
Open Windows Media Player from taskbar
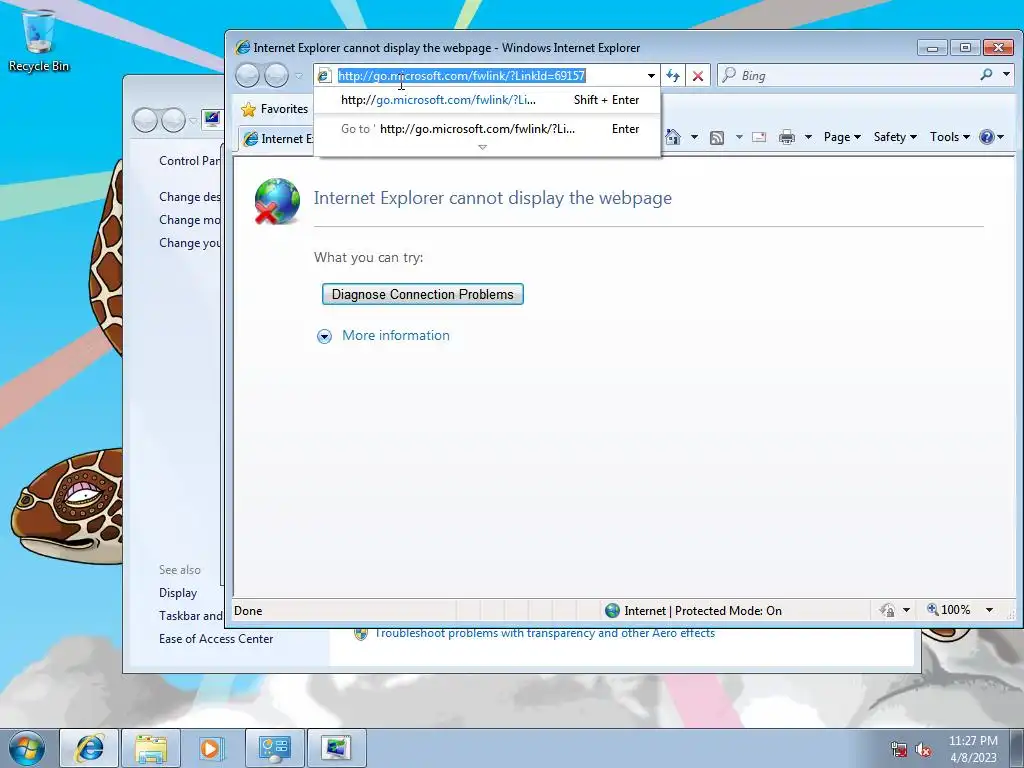point(212,748)
